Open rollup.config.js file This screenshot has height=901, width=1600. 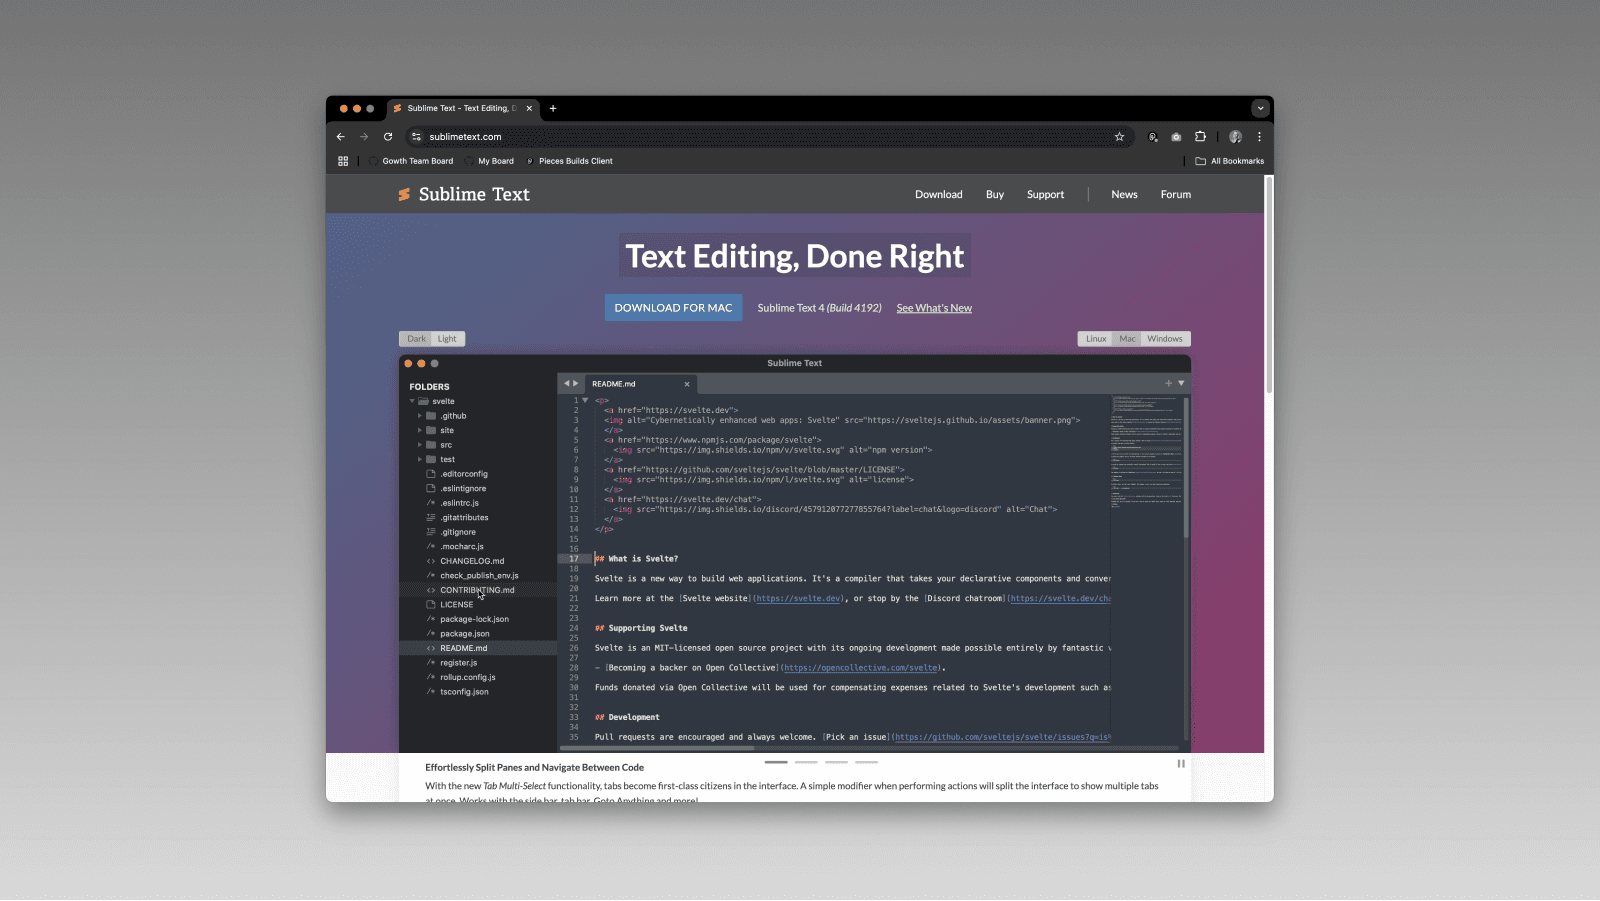tap(467, 677)
